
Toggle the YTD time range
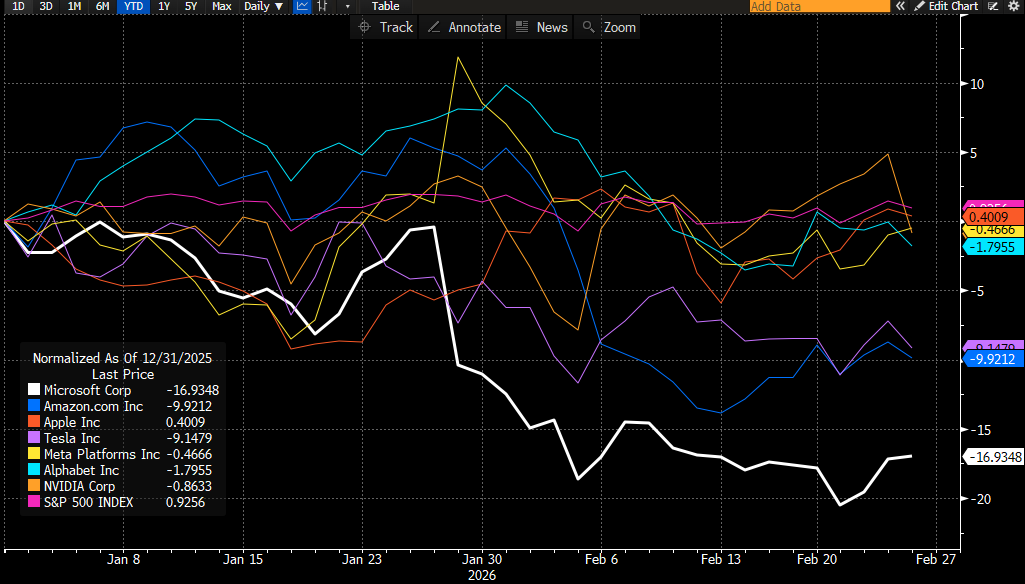pyautogui.click(x=131, y=6)
